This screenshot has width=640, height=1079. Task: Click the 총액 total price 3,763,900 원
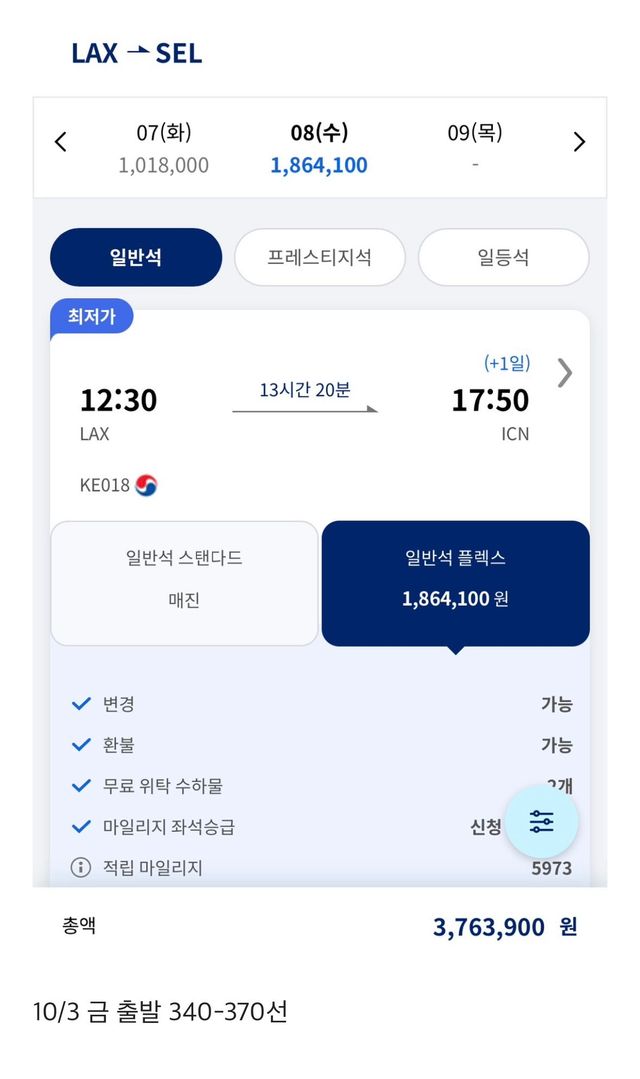click(x=504, y=927)
